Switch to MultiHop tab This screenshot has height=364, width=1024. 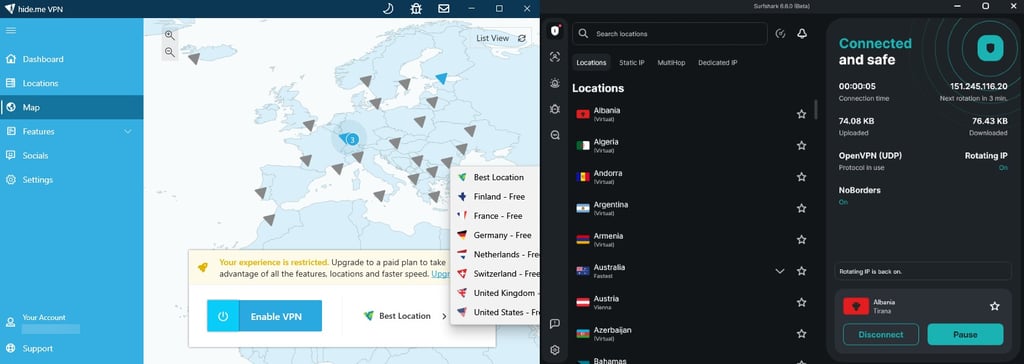pyautogui.click(x=671, y=63)
